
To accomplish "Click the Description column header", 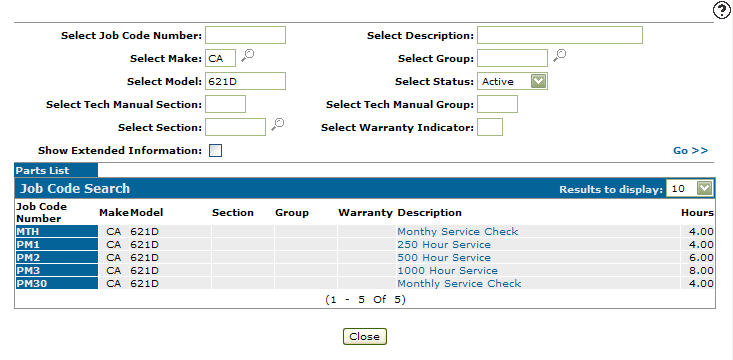I will point(430,213).
